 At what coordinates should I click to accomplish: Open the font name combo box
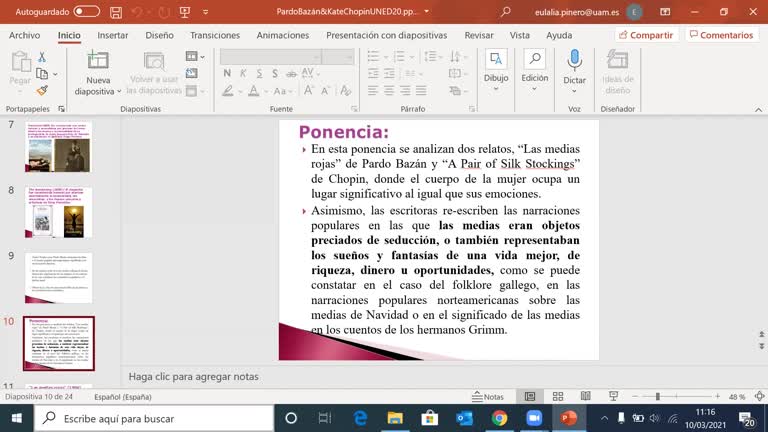(x=271, y=57)
